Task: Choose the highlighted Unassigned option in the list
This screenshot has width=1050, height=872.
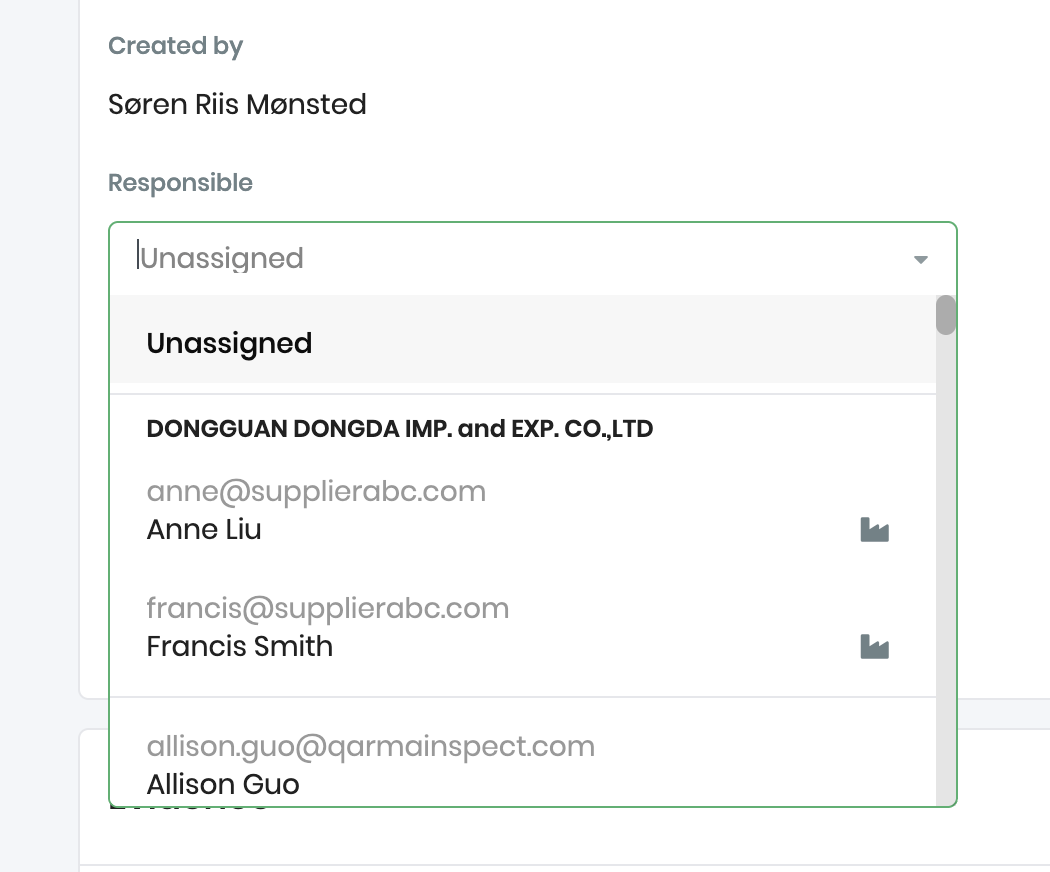Action: [229, 343]
